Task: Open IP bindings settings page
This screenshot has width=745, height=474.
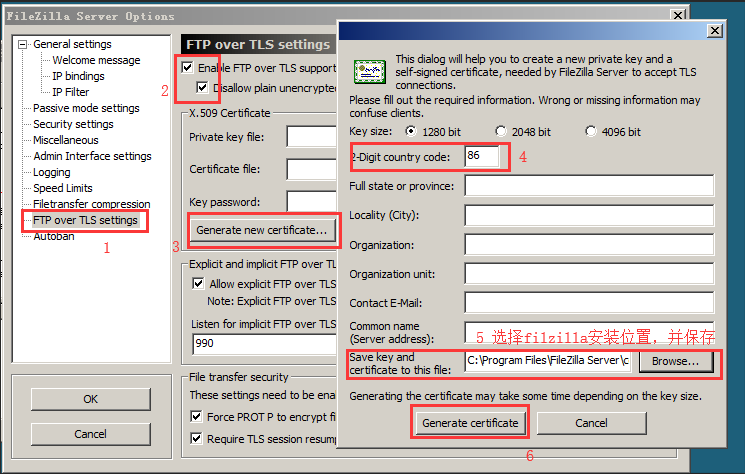Action: pyautogui.click(x=78, y=76)
